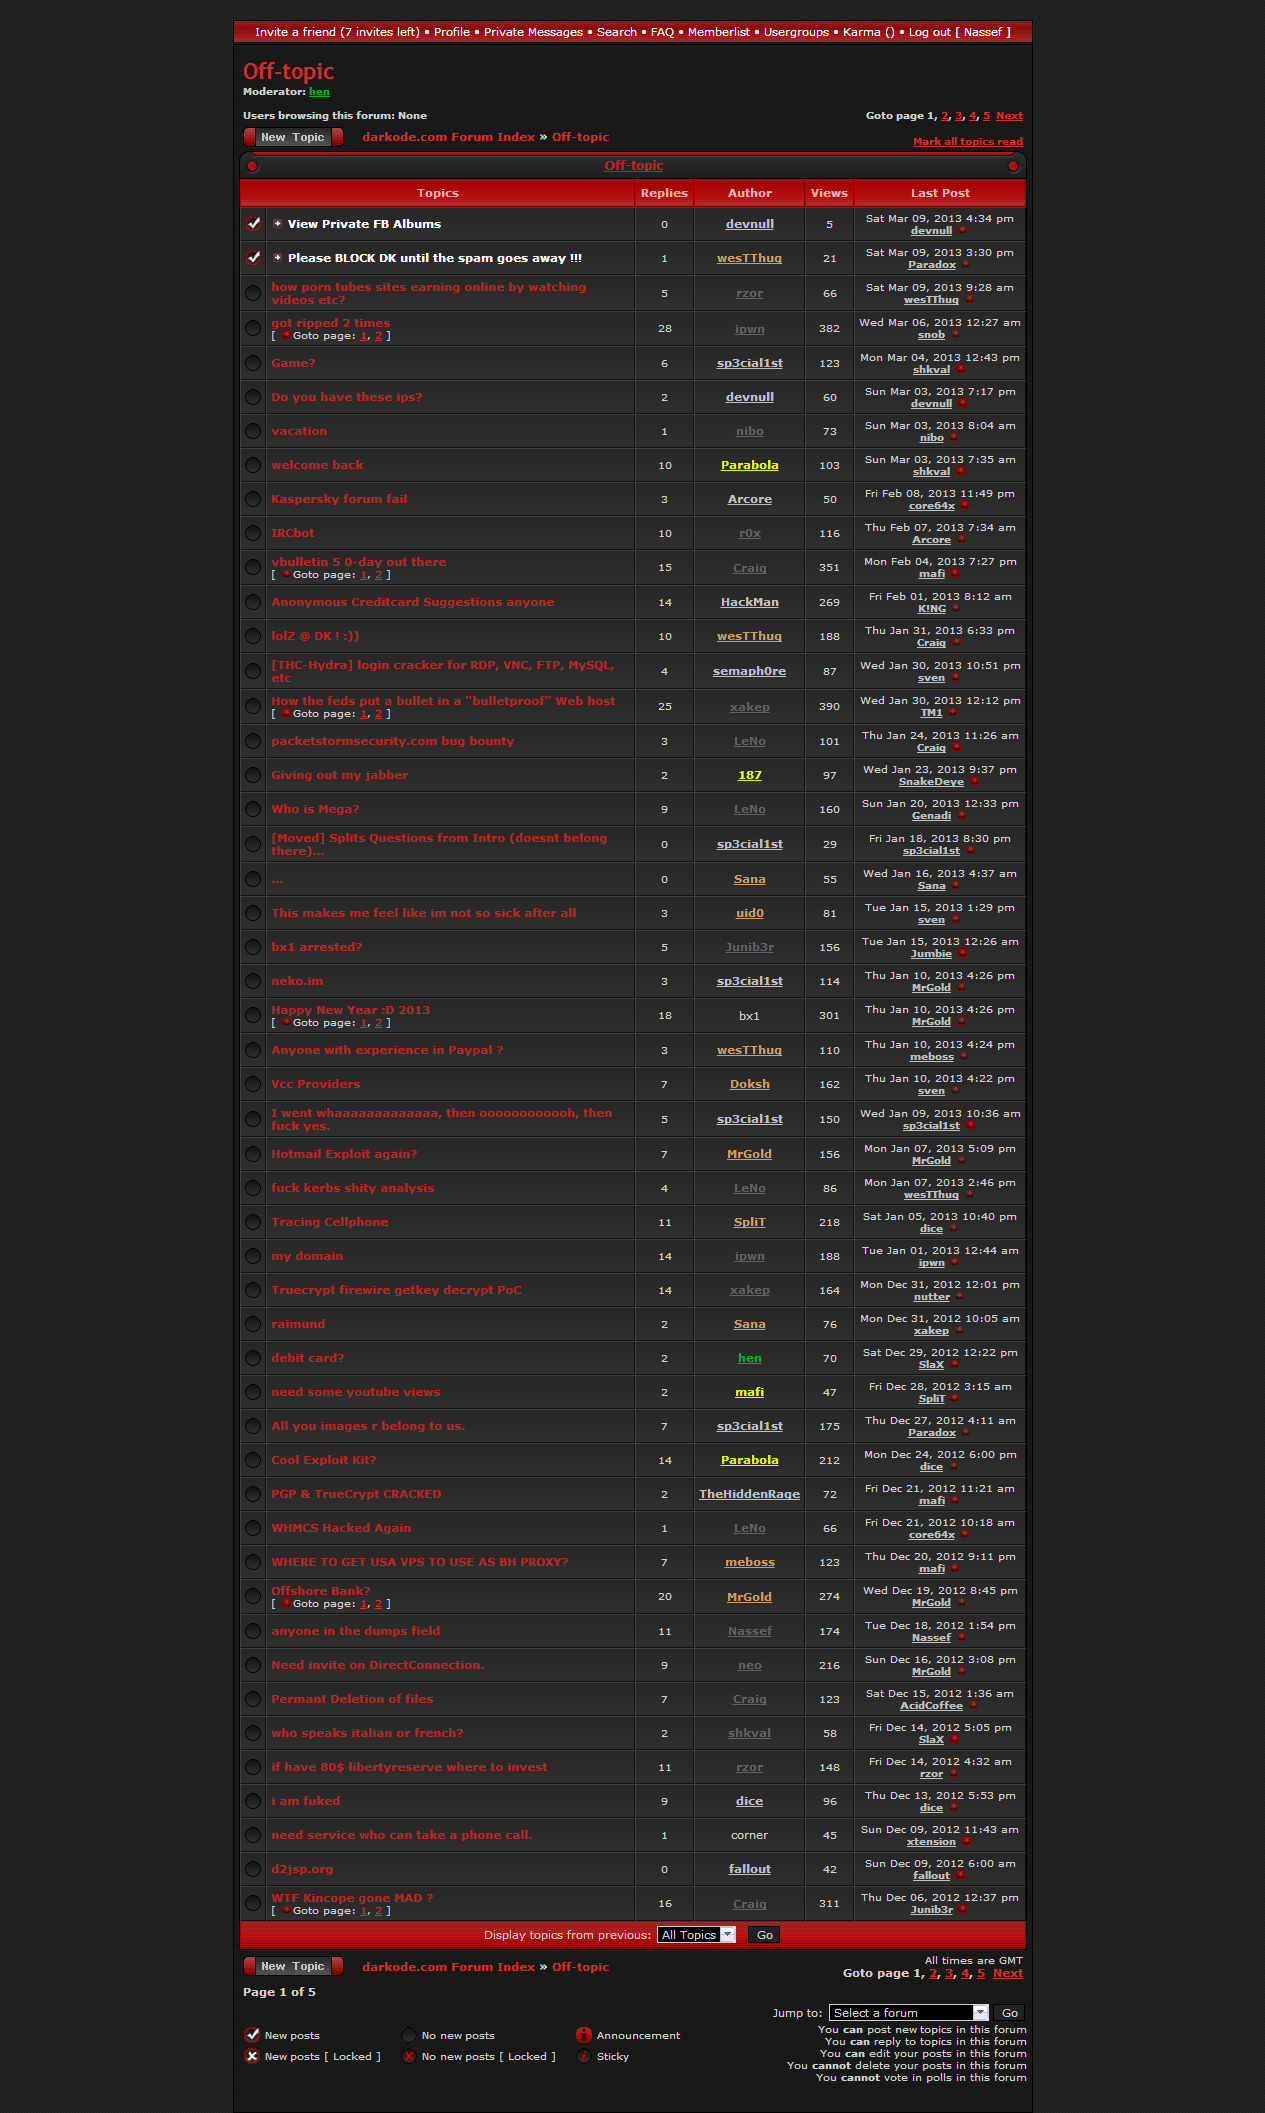1265x2113 pixels.
Task: Click the Announcement icon in the bottom legend
Action: pos(584,2035)
